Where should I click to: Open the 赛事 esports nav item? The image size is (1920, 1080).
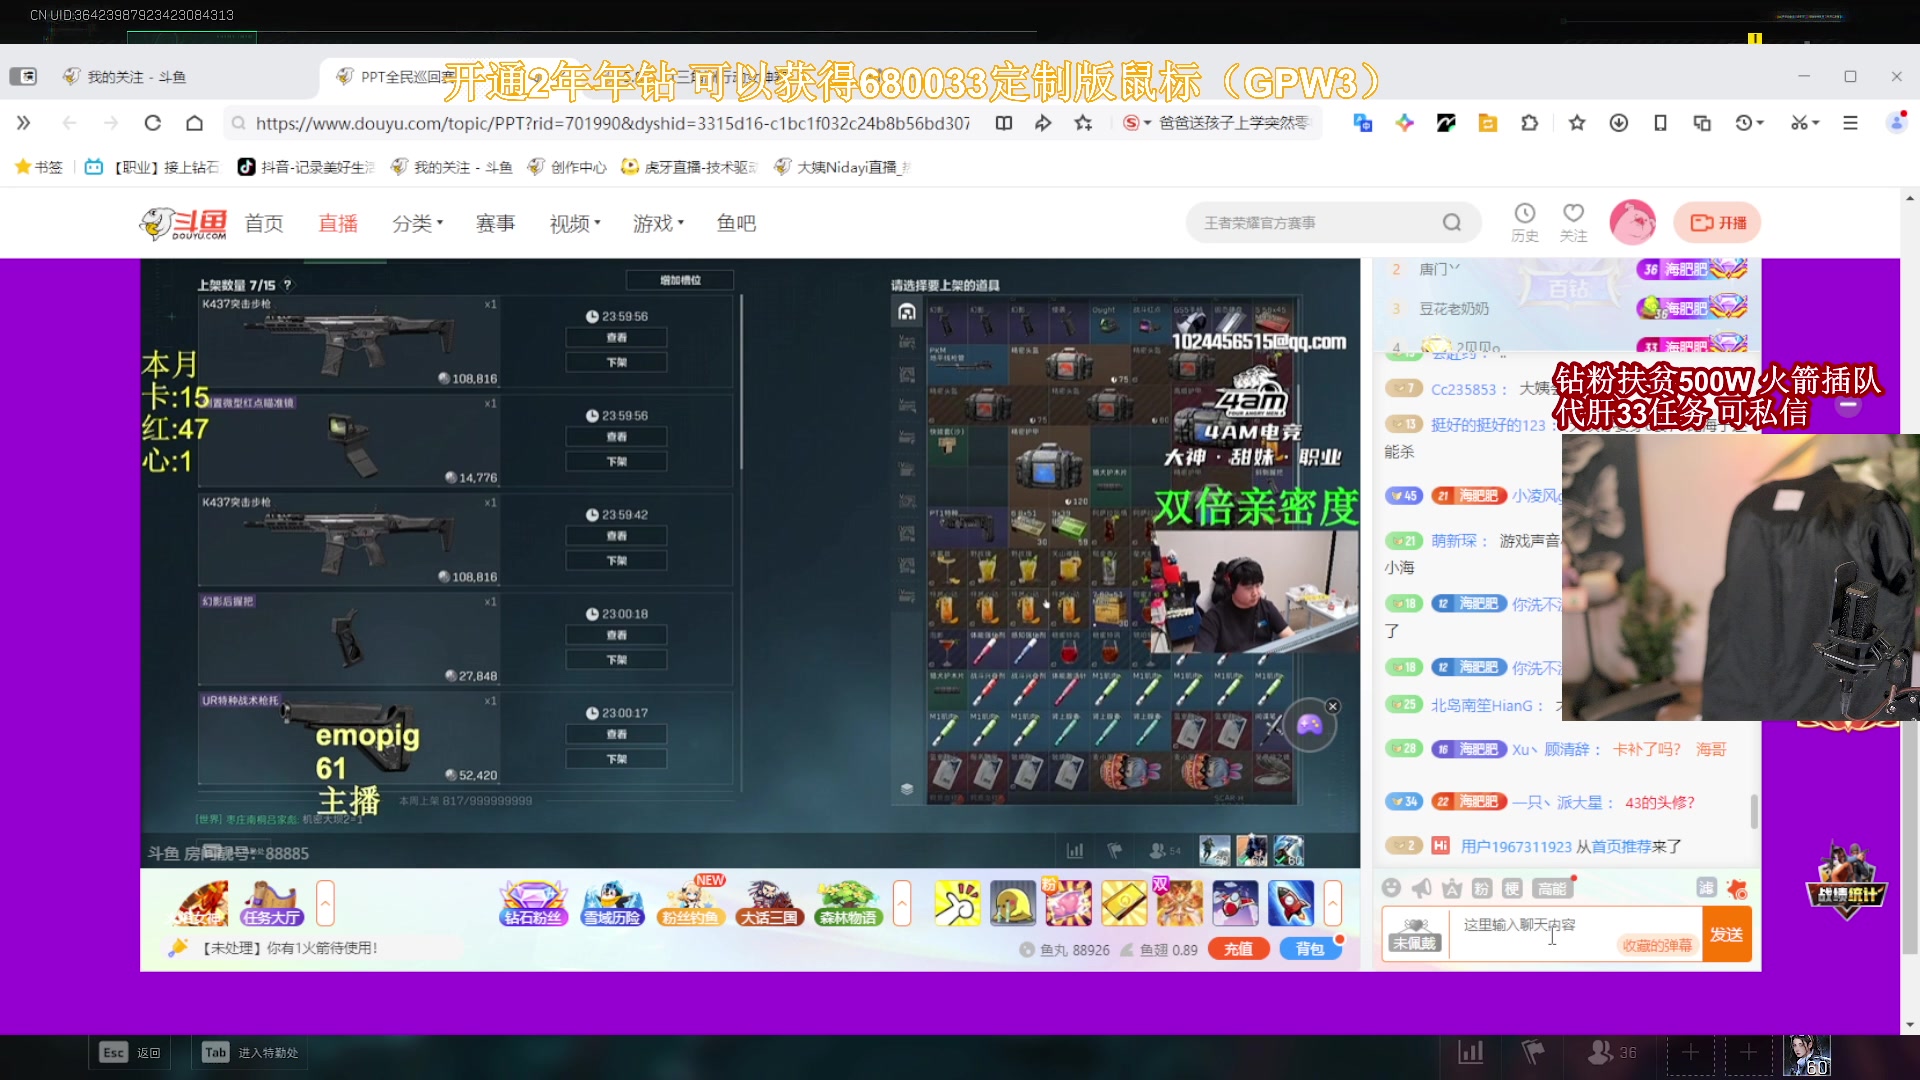coord(495,223)
